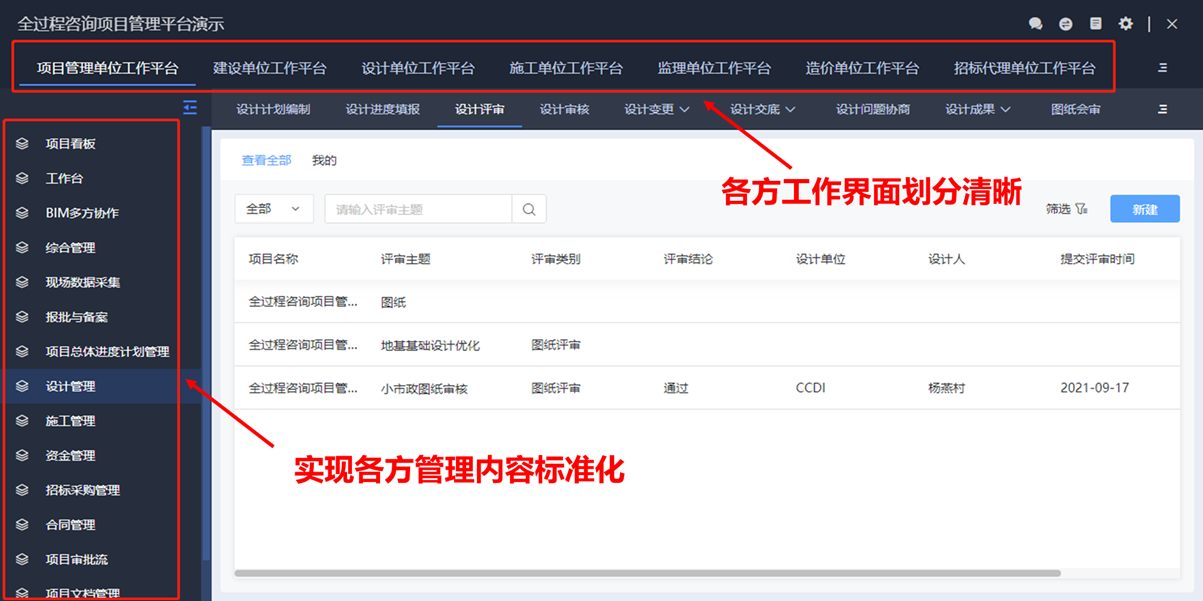Open the hamburger menu on platform tab bar
The width and height of the screenshot is (1203, 601).
click(1162, 68)
